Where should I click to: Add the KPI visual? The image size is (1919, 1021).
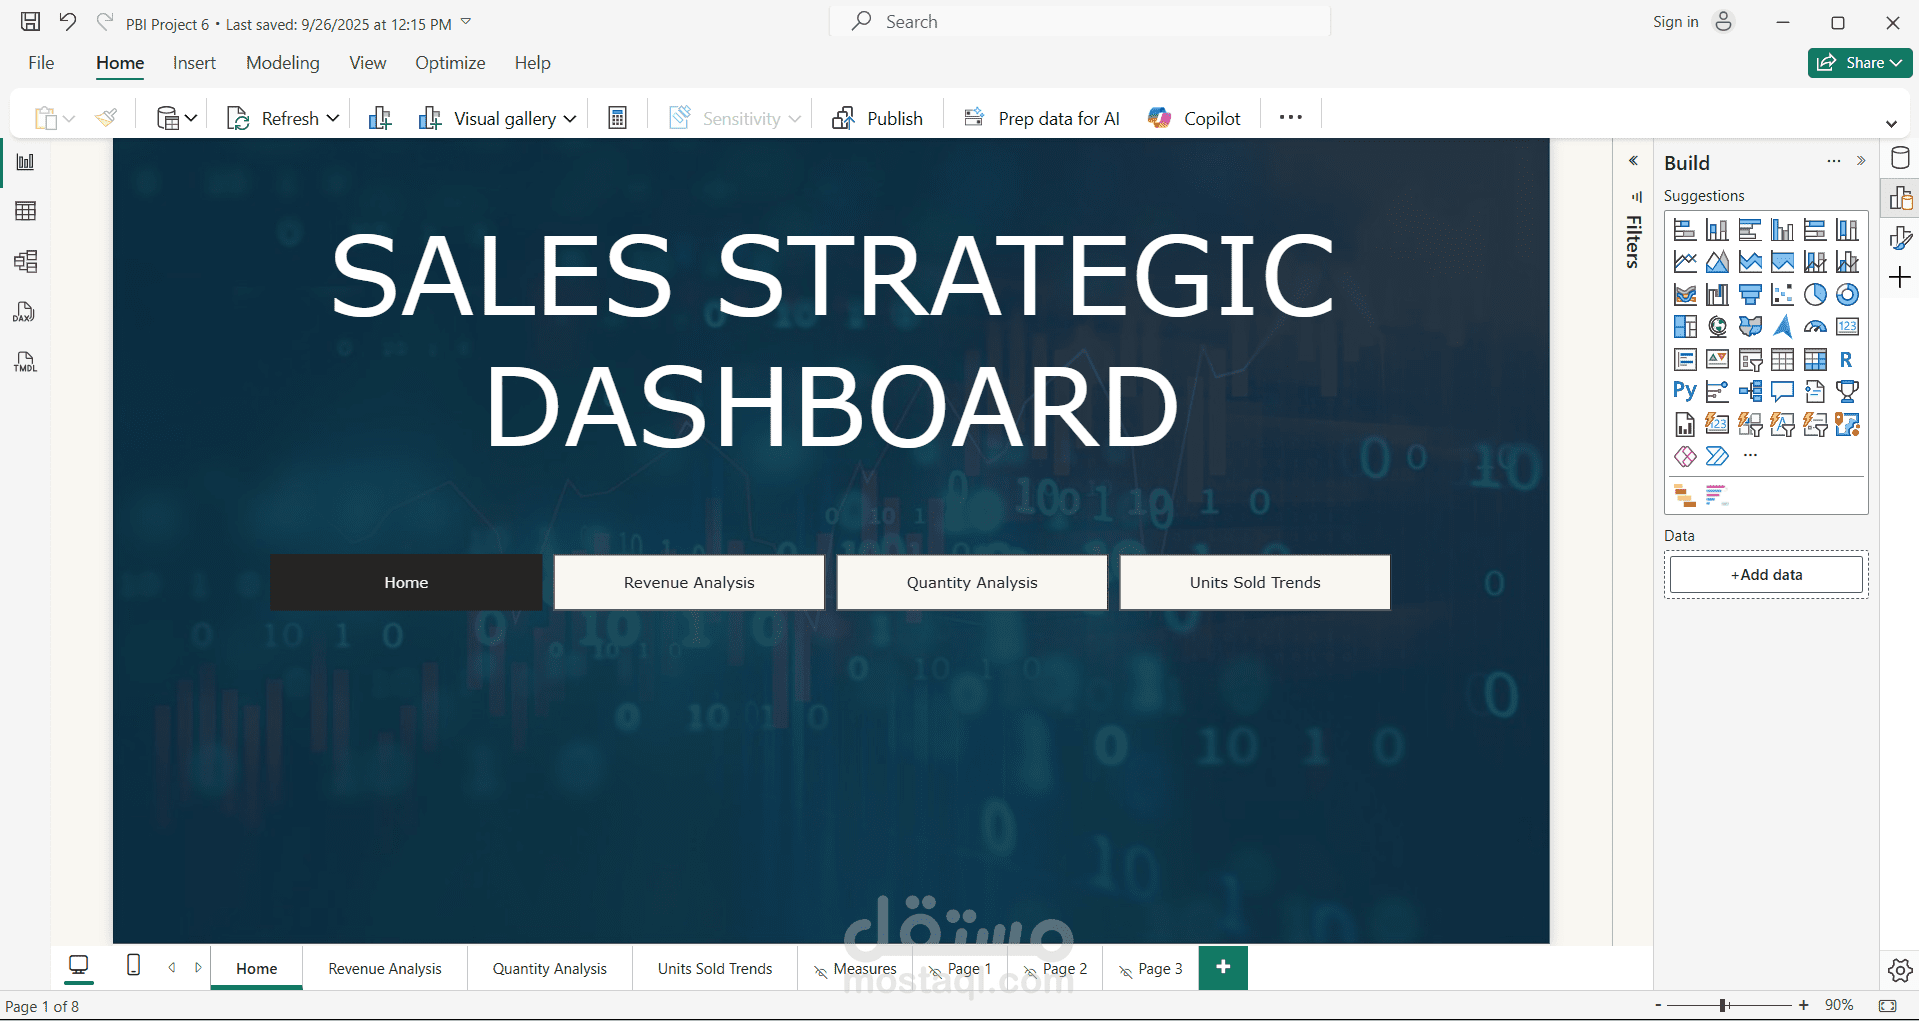tap(1717, 360)
